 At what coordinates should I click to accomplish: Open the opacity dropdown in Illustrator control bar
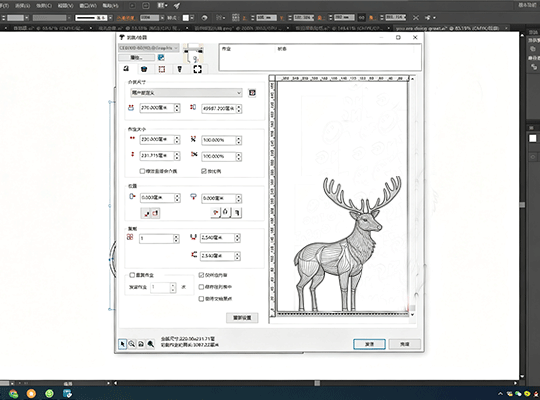162,18
